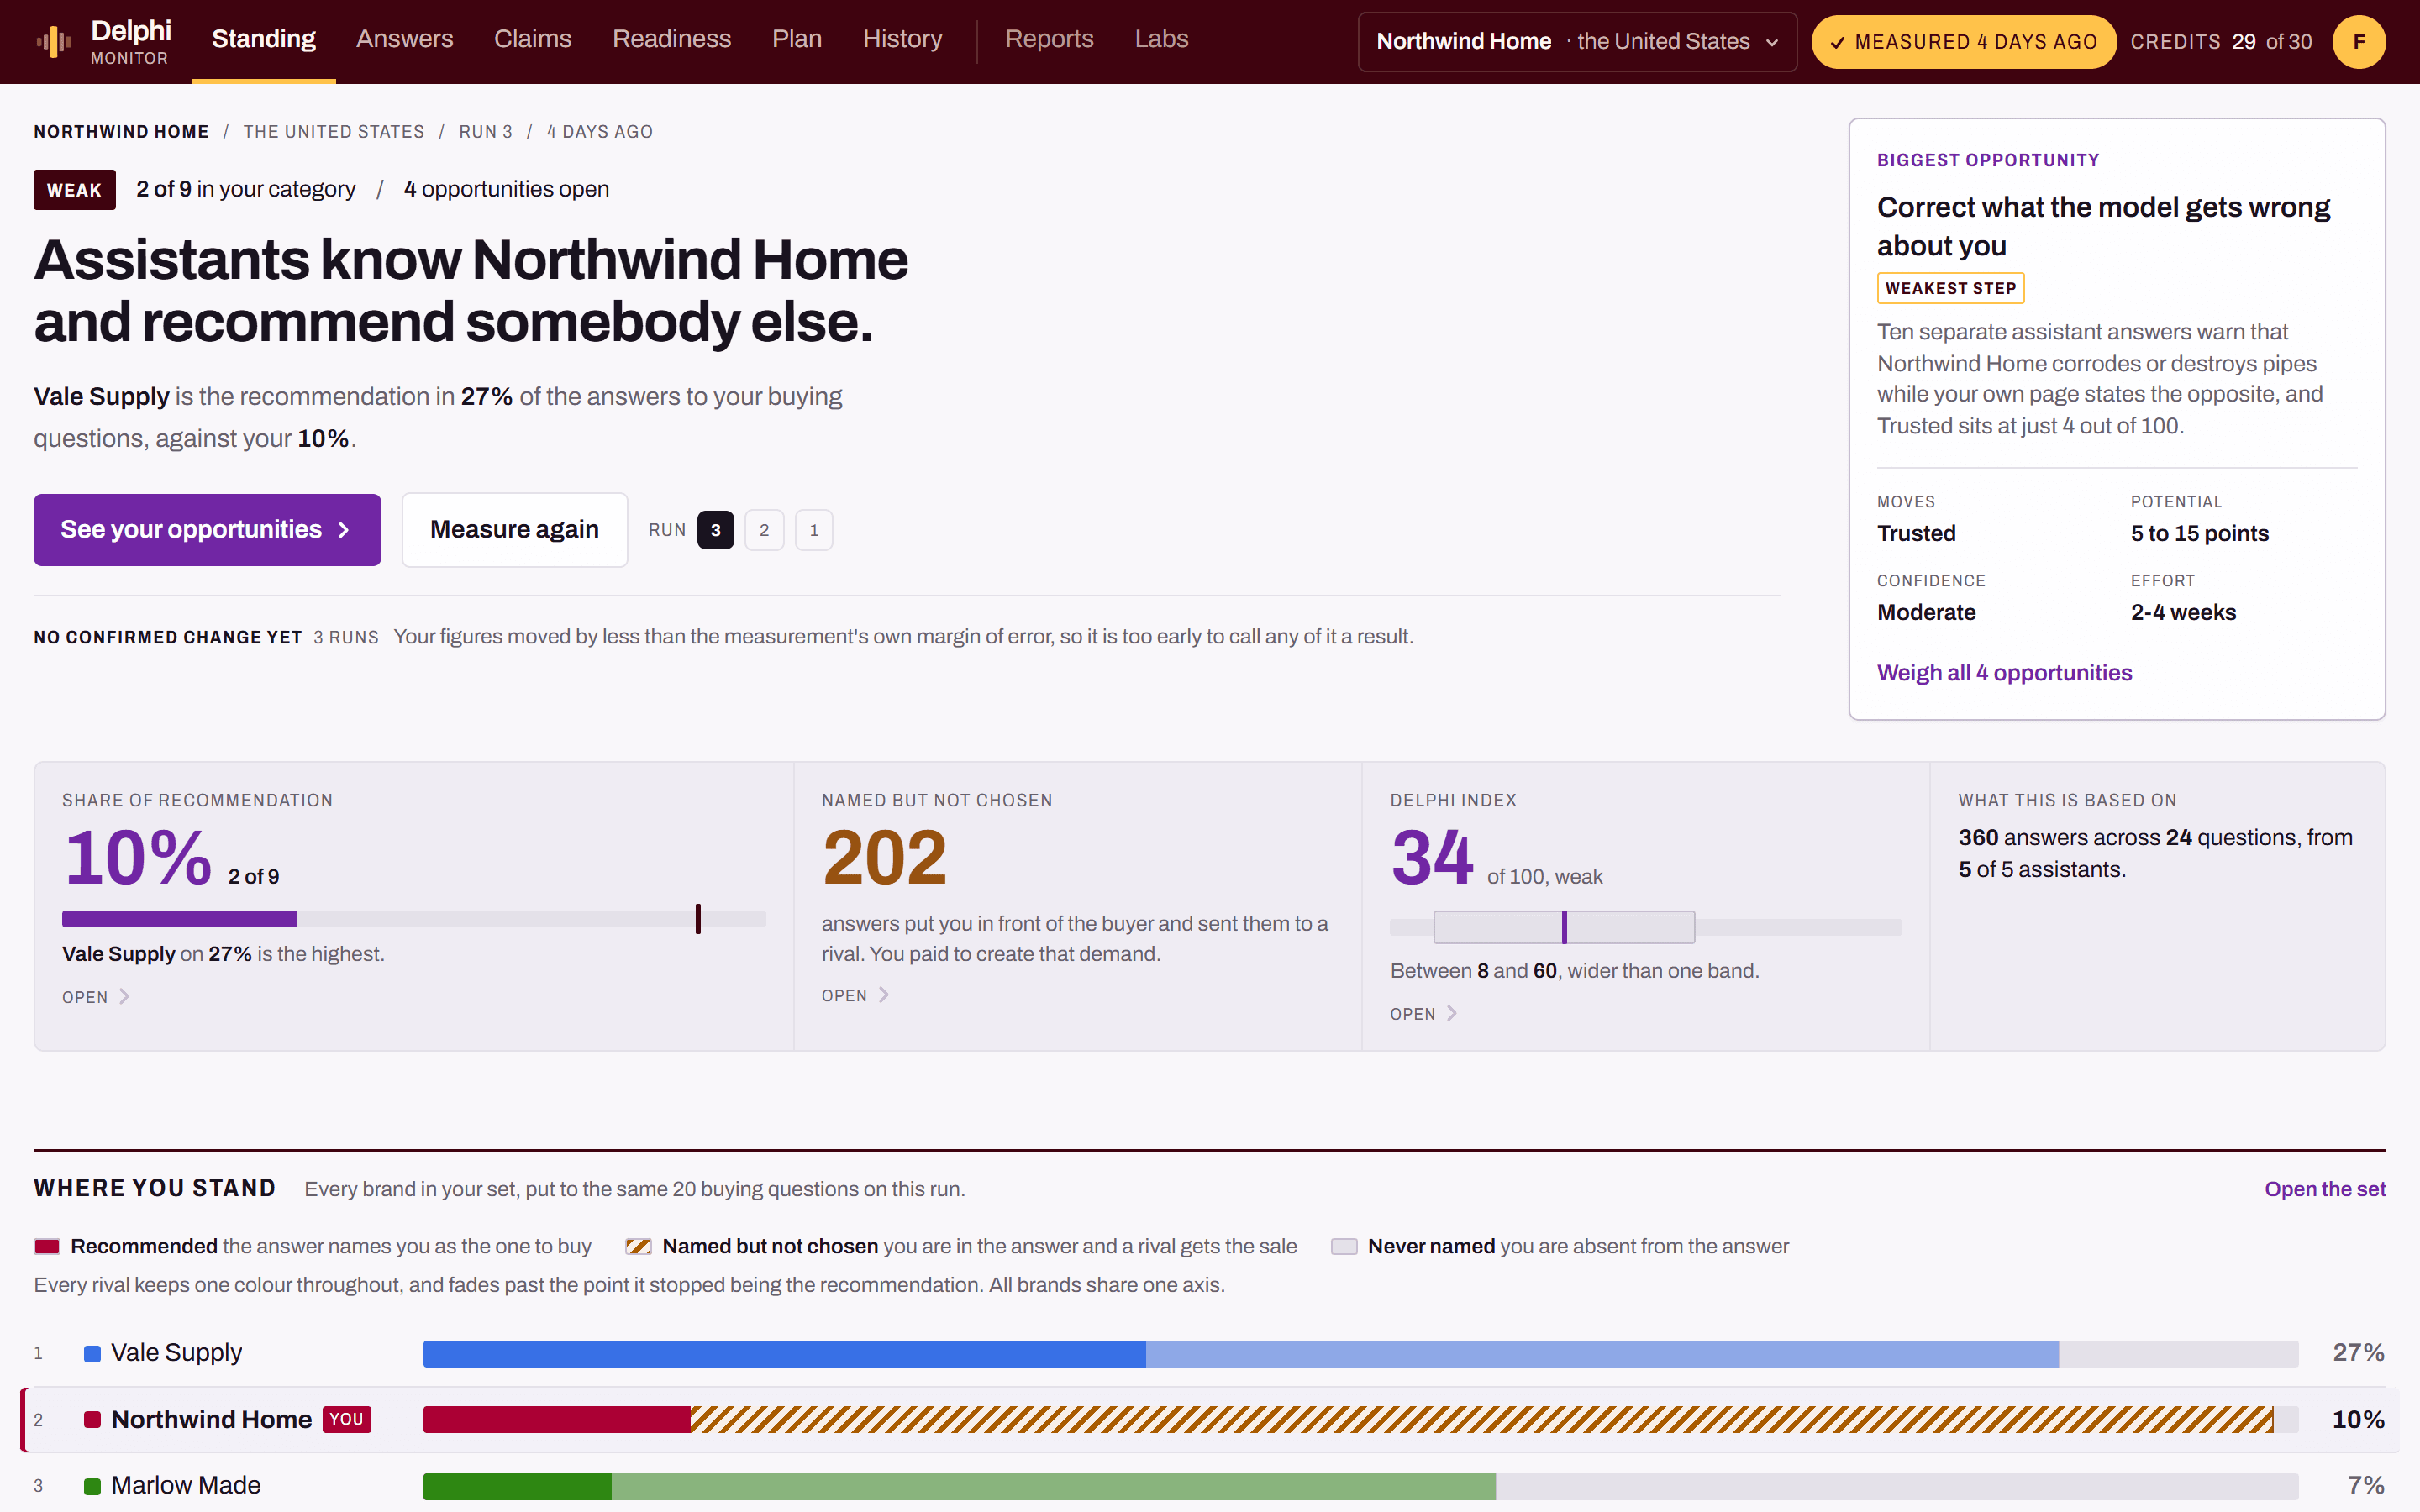Image resolution: width=2420 pixels, height=1512 pixels.
Task: Click Marlow Made's green color square
Action: pyautogui.click(x=92, y=1487)
